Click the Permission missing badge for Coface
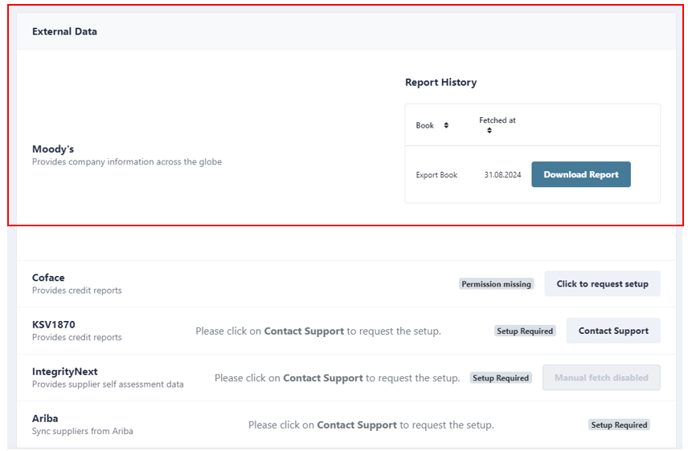The height and width of the screenshot is (451, 688). click(496, 284)
